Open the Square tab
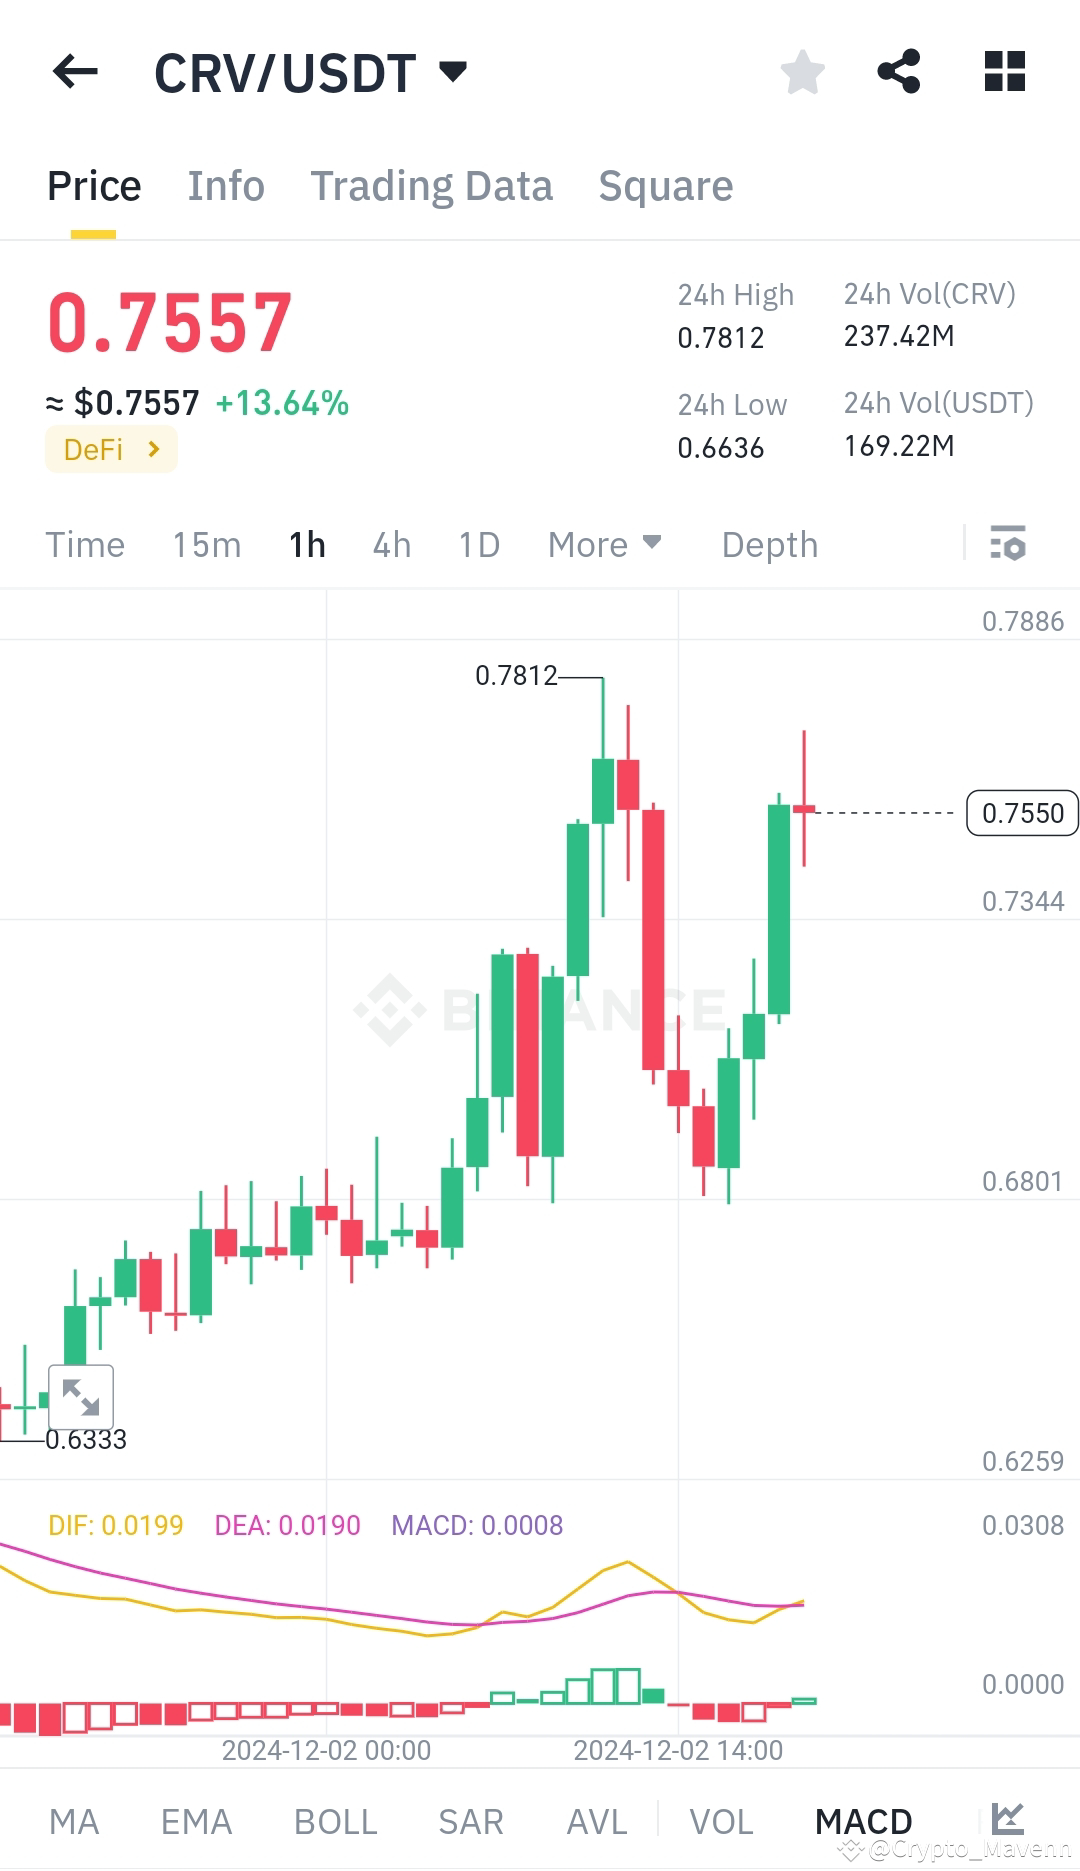 tap(665, 185)
